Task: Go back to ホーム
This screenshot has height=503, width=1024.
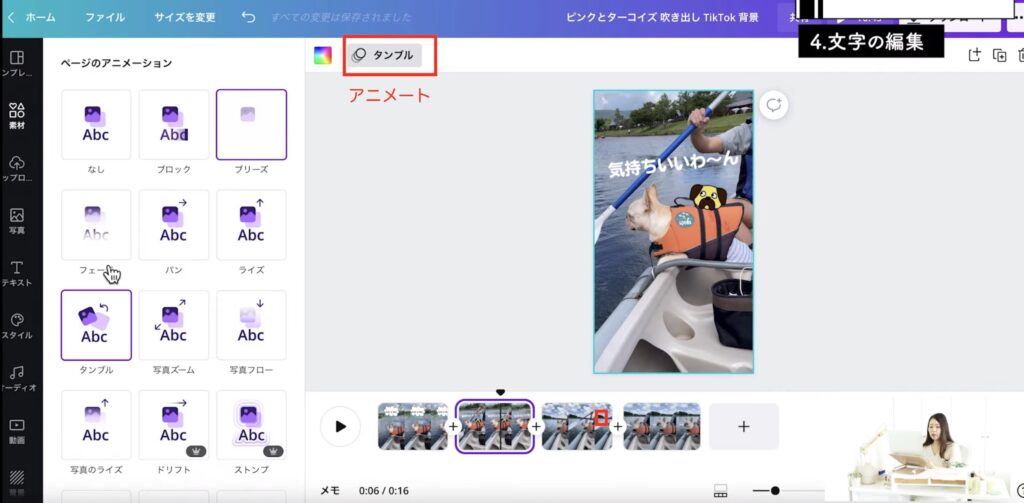Action: 32,18
